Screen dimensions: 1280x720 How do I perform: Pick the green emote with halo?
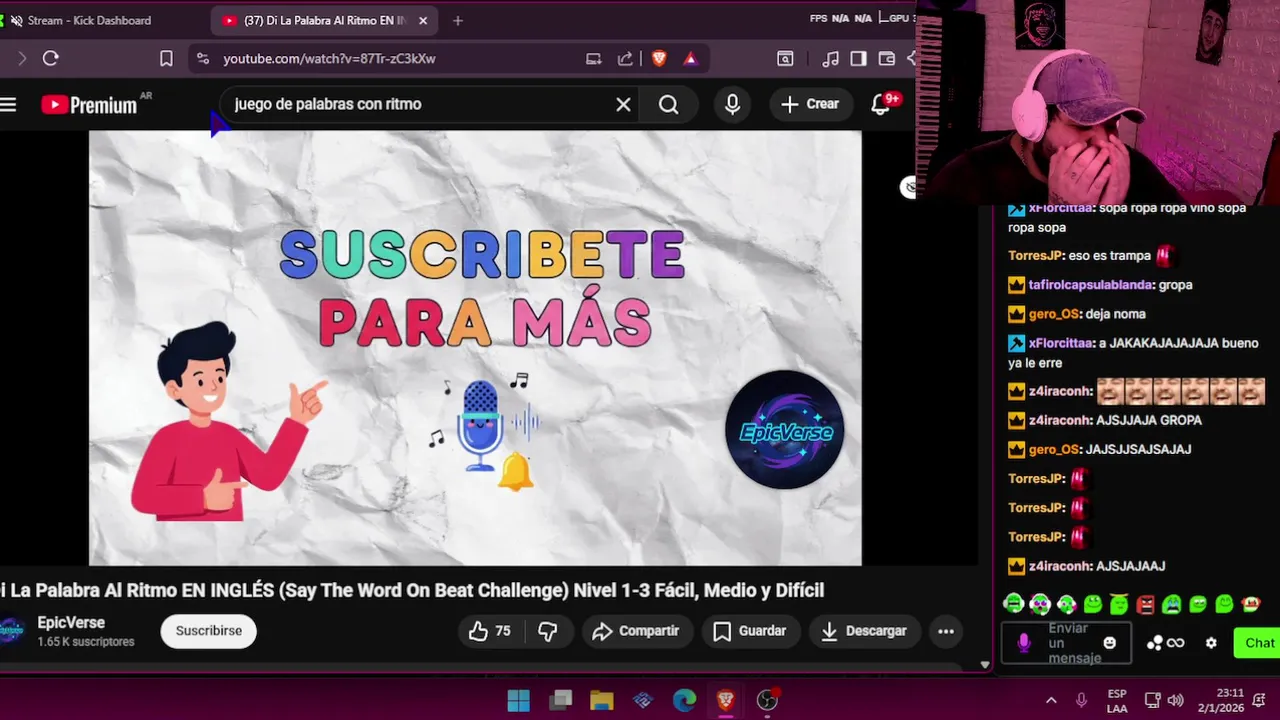pyautogui.click(x=1119, y=604)
